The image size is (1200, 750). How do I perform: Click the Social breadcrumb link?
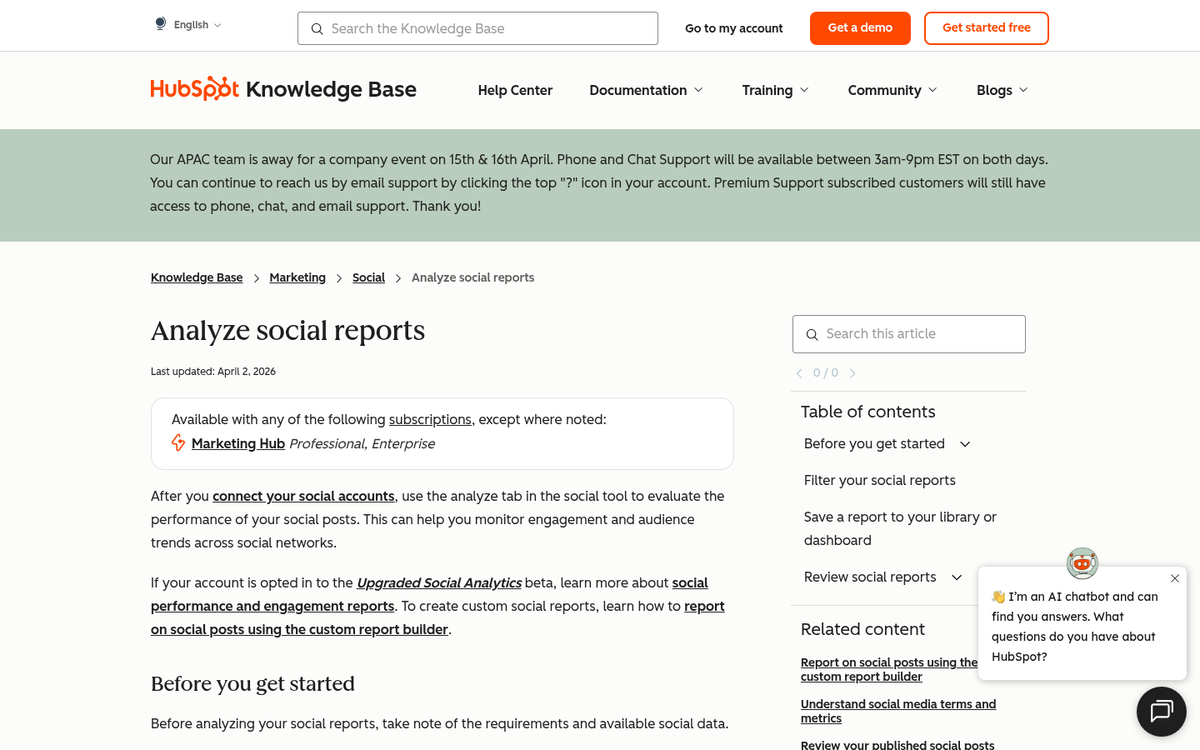point(368,277)
